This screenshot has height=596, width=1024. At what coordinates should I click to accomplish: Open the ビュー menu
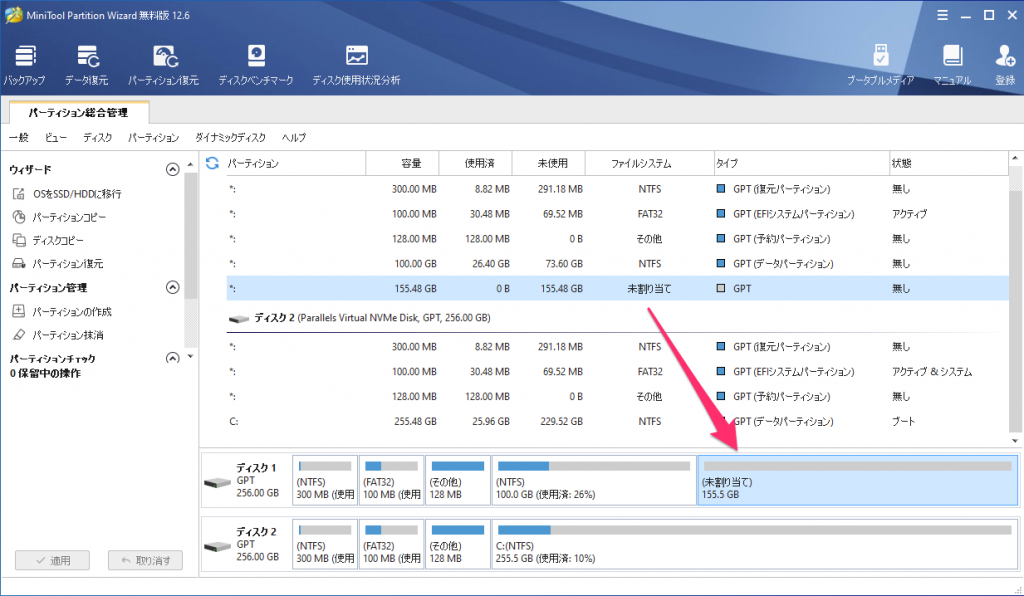pyautogui.click(x=56, y=138)
